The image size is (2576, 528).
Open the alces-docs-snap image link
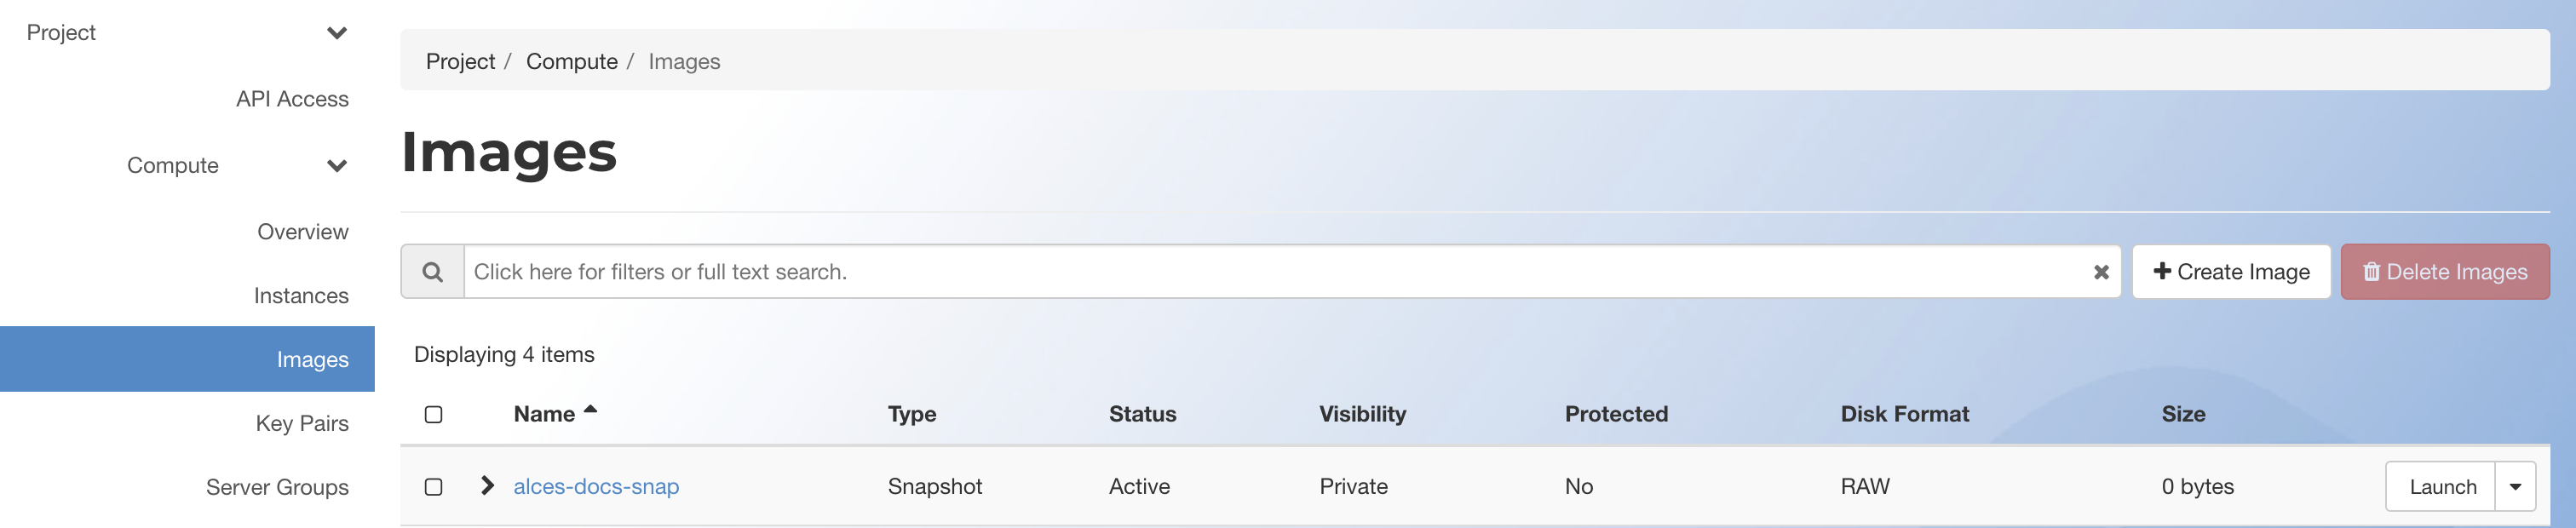point(596,486)
